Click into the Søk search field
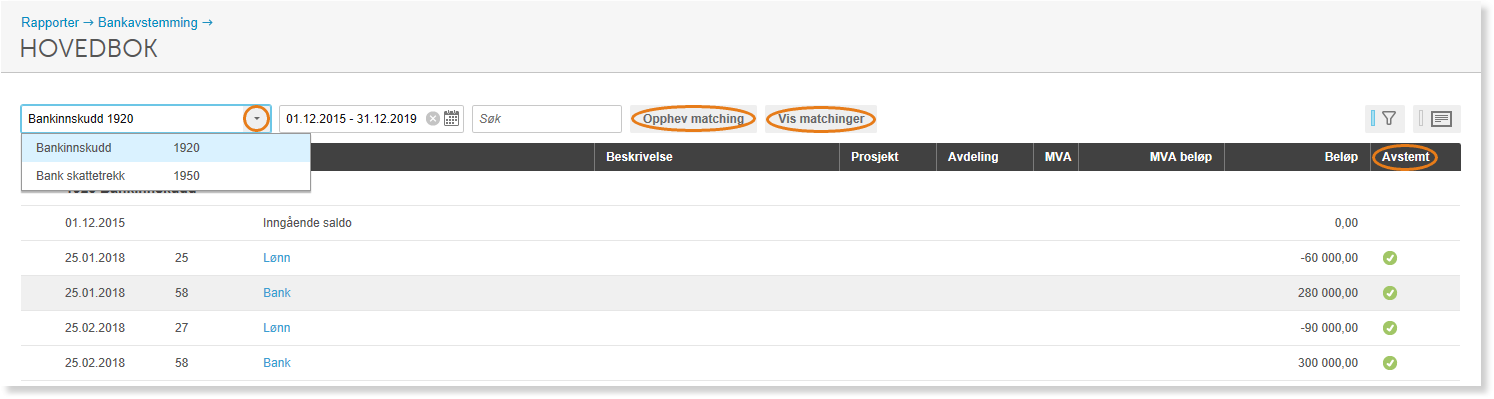The width and height of the screenshot is (1494, 399). pos(547,119)
